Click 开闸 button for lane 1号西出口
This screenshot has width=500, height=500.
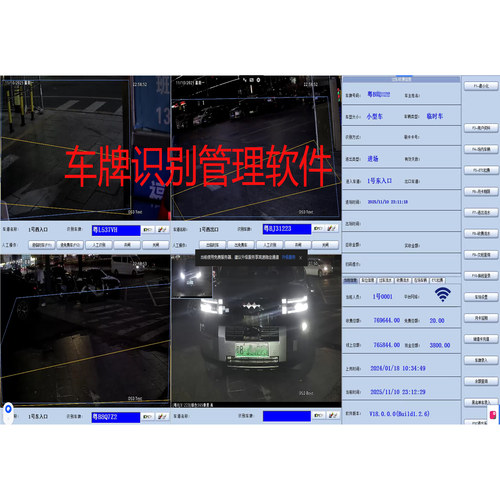pyautogui.click(x=298, y=245)
